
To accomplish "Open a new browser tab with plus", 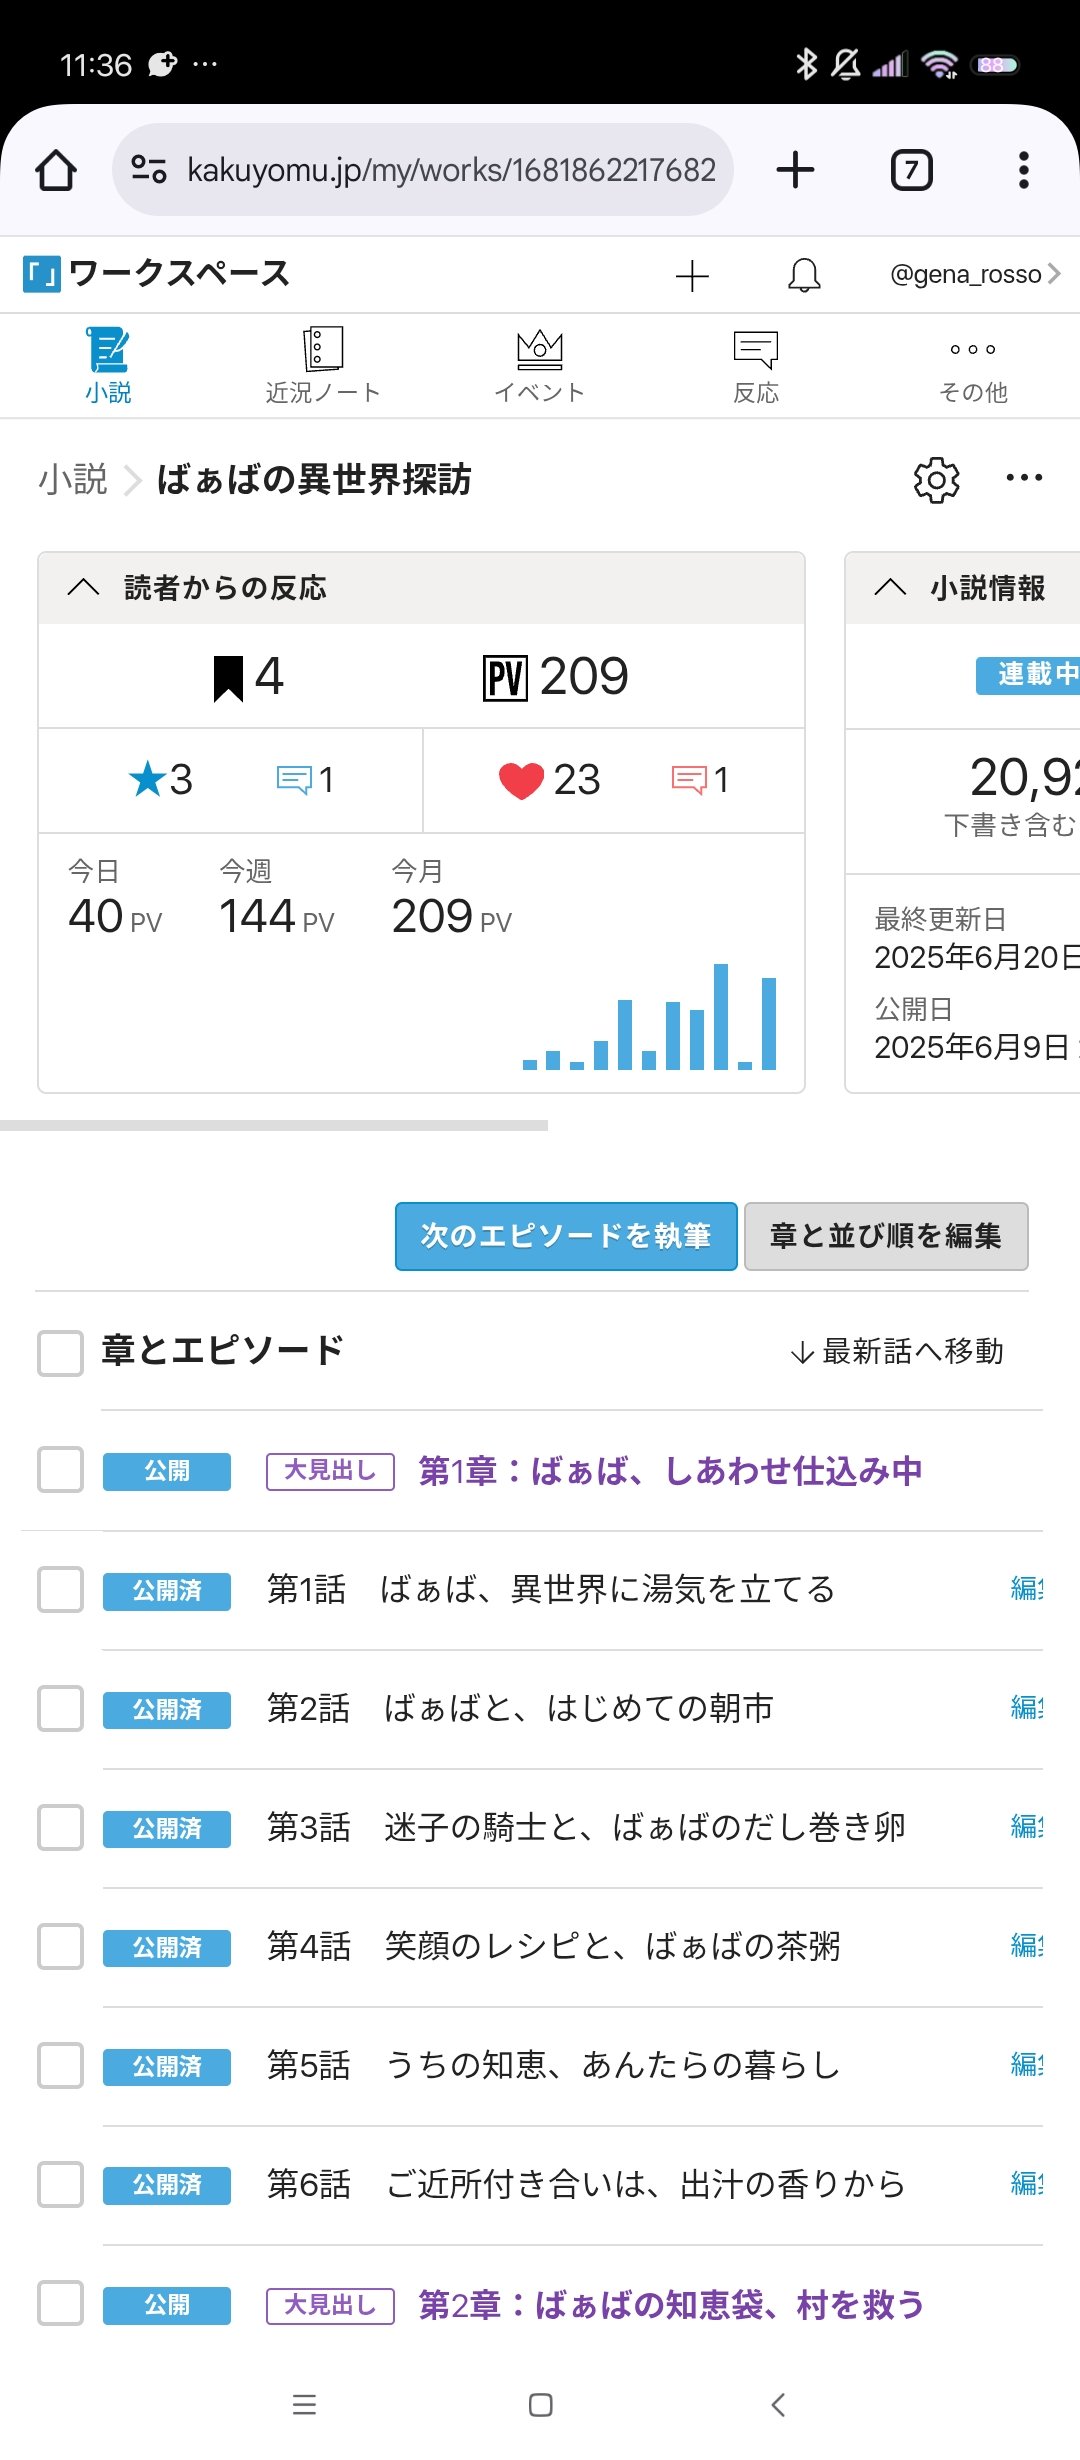I will 795,170.
